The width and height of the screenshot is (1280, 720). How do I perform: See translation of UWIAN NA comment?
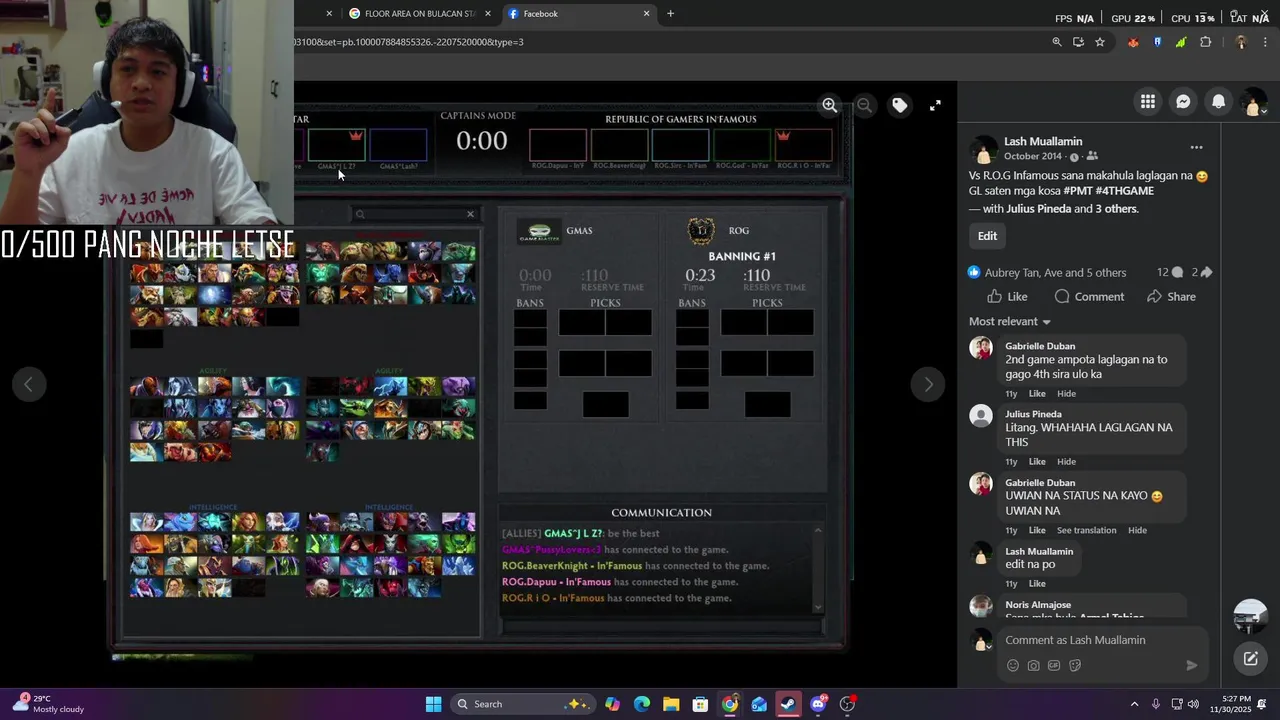pyautogui.click(x=1086, y=531)
